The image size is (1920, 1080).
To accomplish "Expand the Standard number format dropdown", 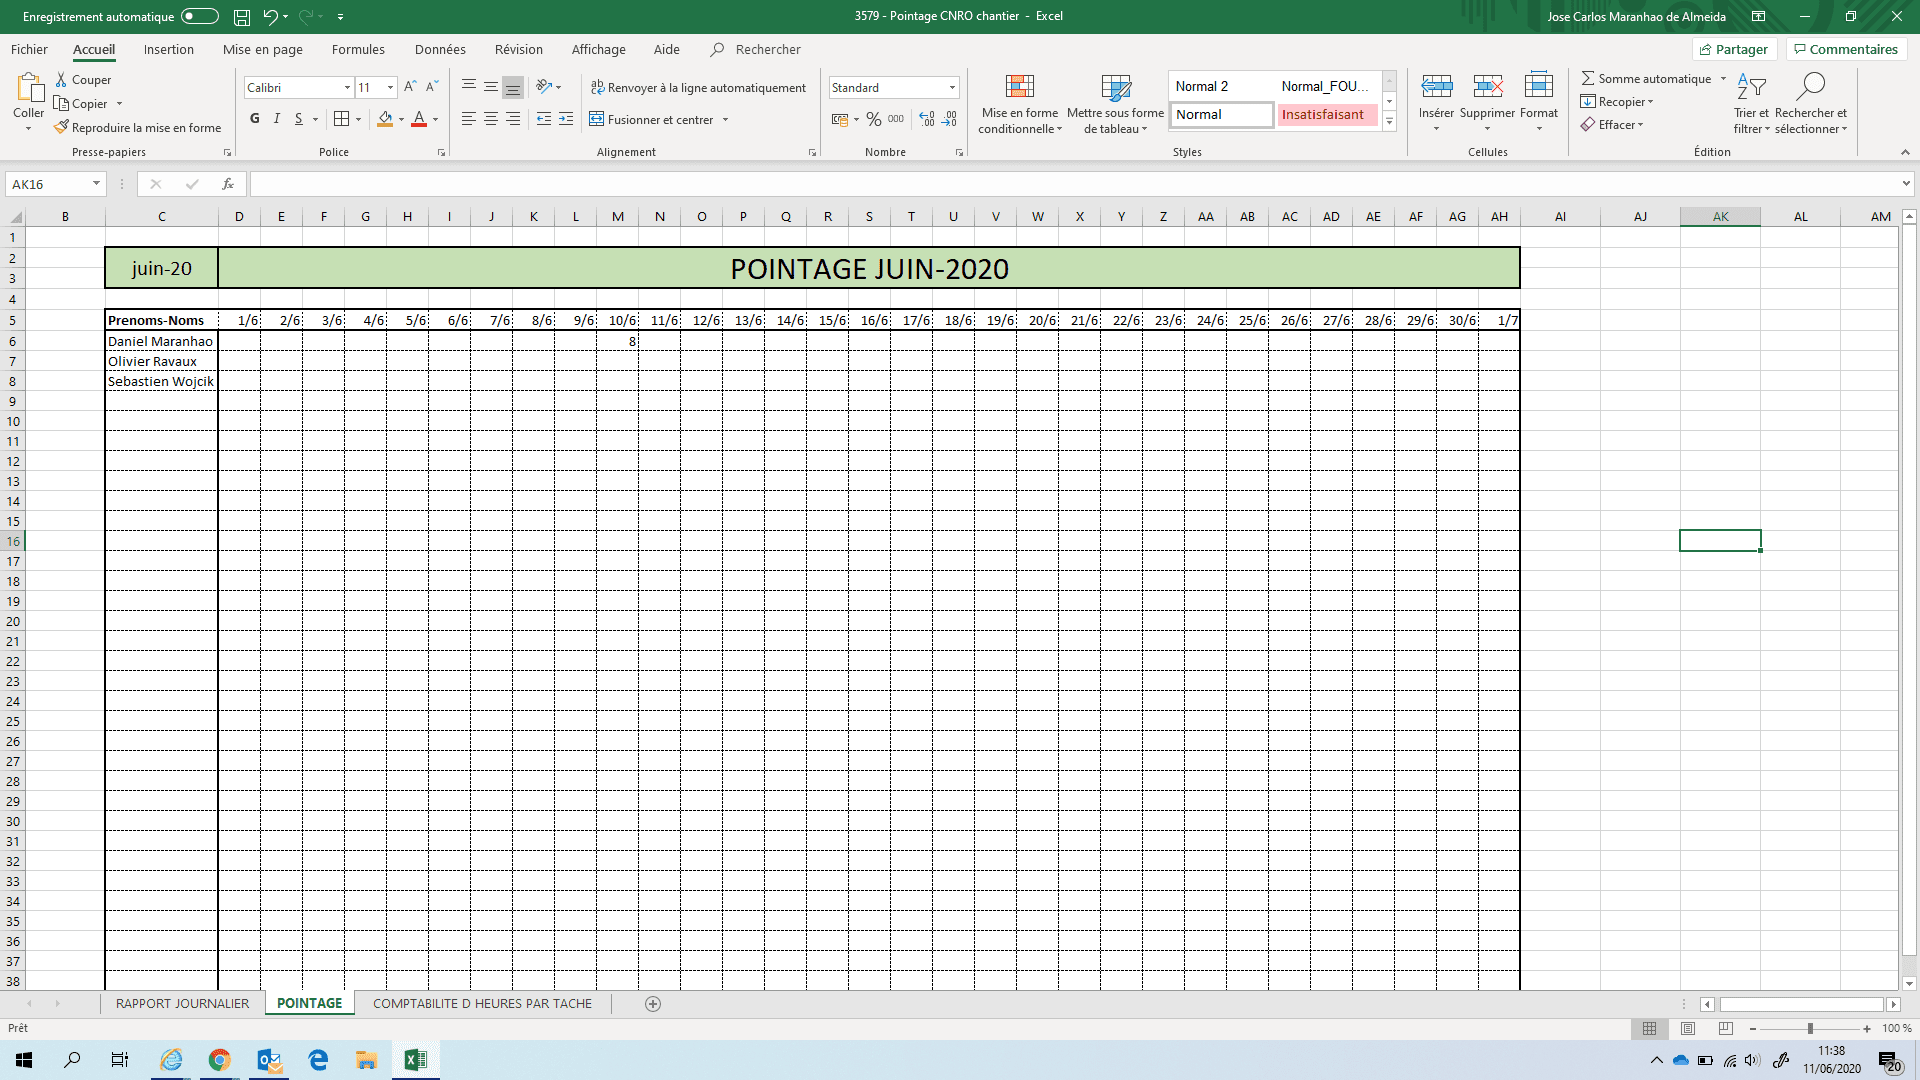I will [952, 88].
